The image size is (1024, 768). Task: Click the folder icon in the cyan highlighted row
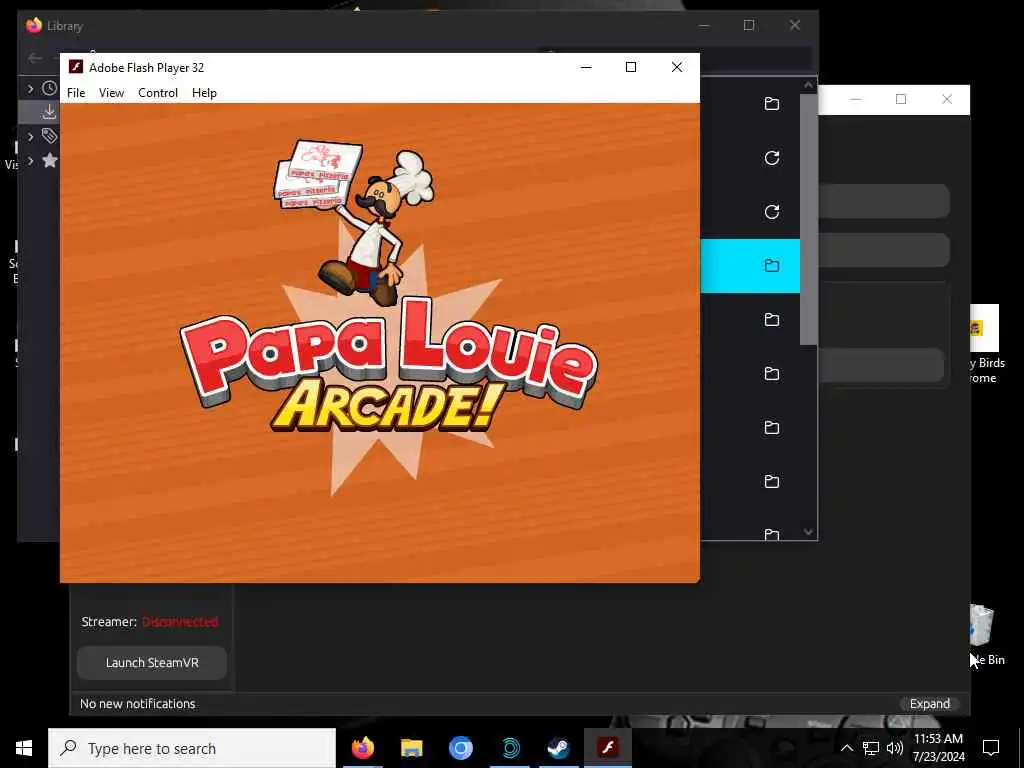point(772,266)
